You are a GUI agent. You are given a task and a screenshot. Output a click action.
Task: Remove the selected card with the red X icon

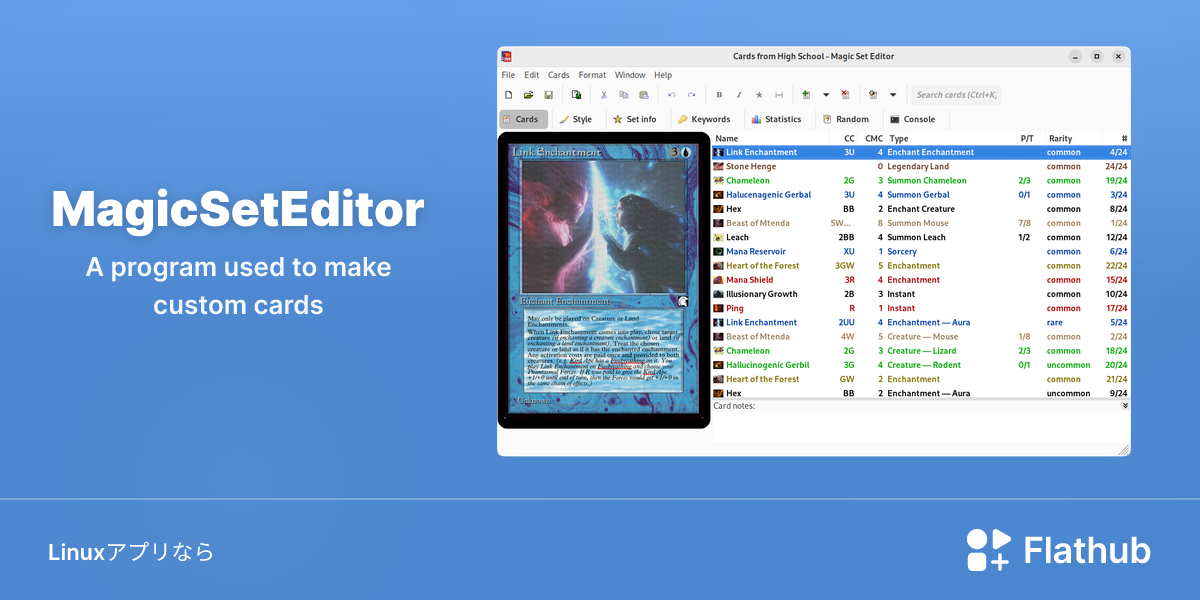(845, 95)
